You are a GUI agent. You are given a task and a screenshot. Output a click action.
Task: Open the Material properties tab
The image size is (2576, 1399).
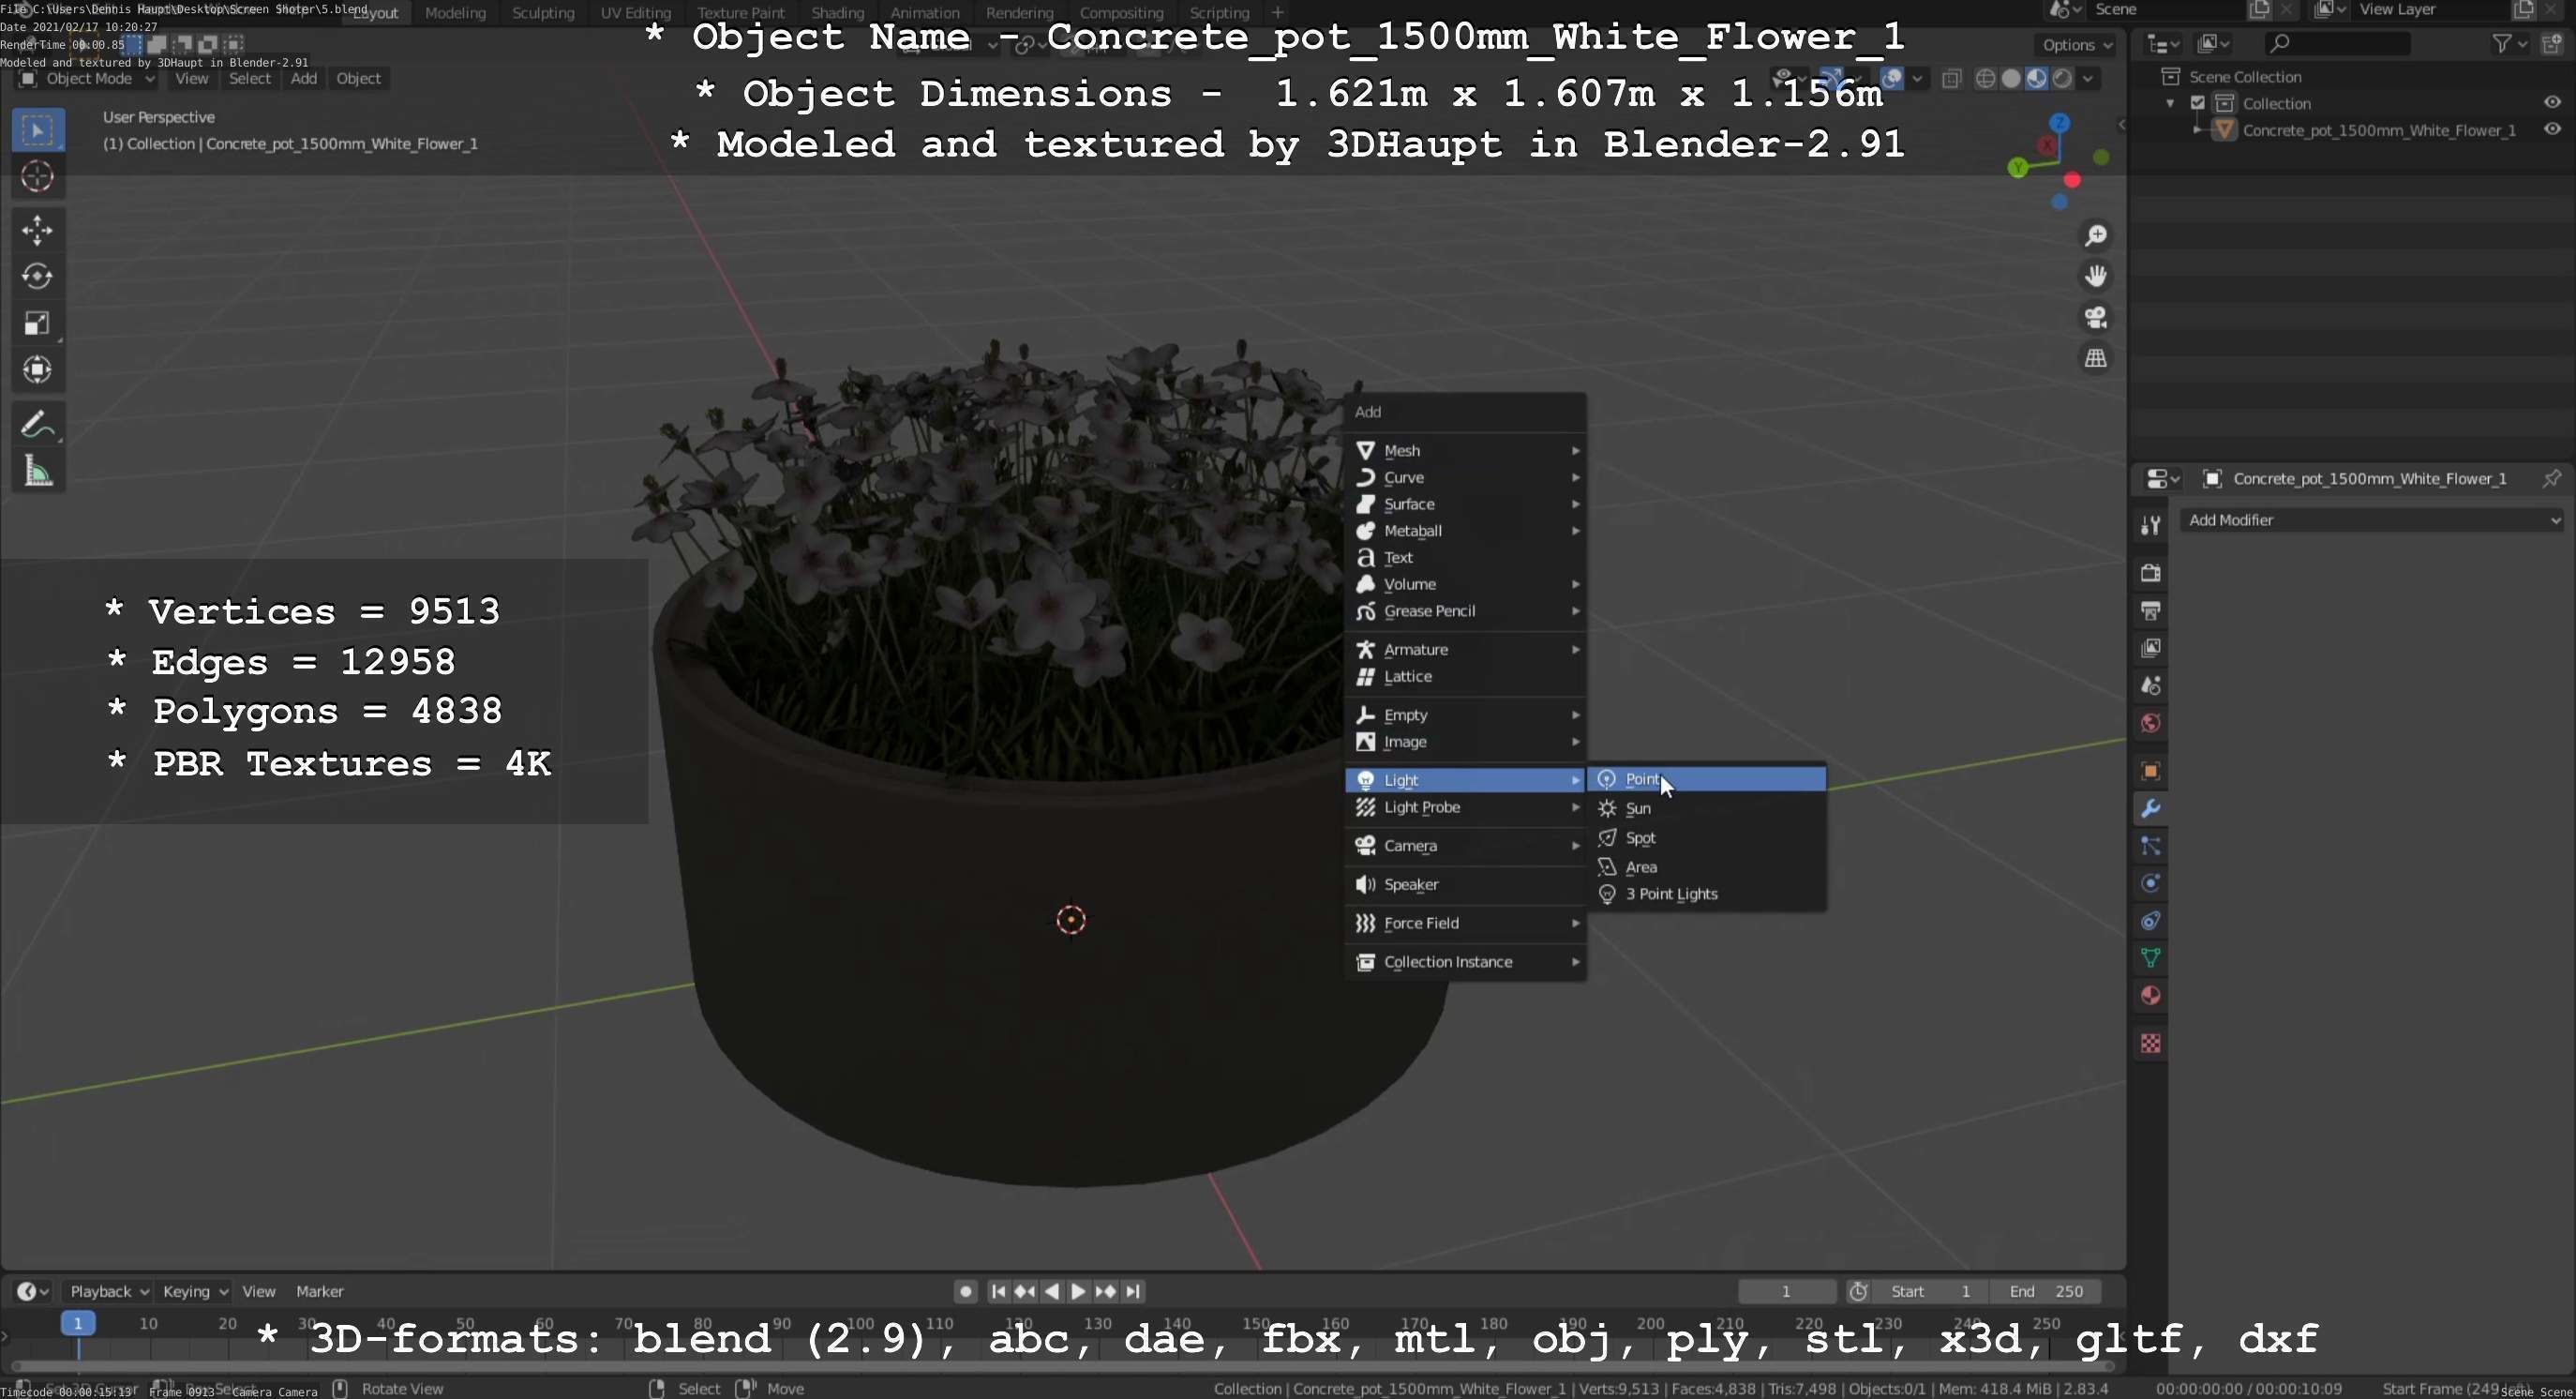2150,996
